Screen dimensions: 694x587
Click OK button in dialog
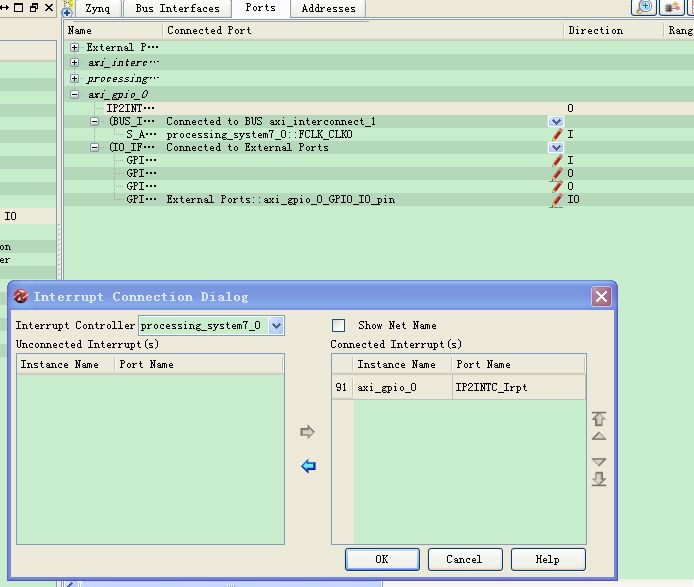pyautogui.click(x=381, y=559)
